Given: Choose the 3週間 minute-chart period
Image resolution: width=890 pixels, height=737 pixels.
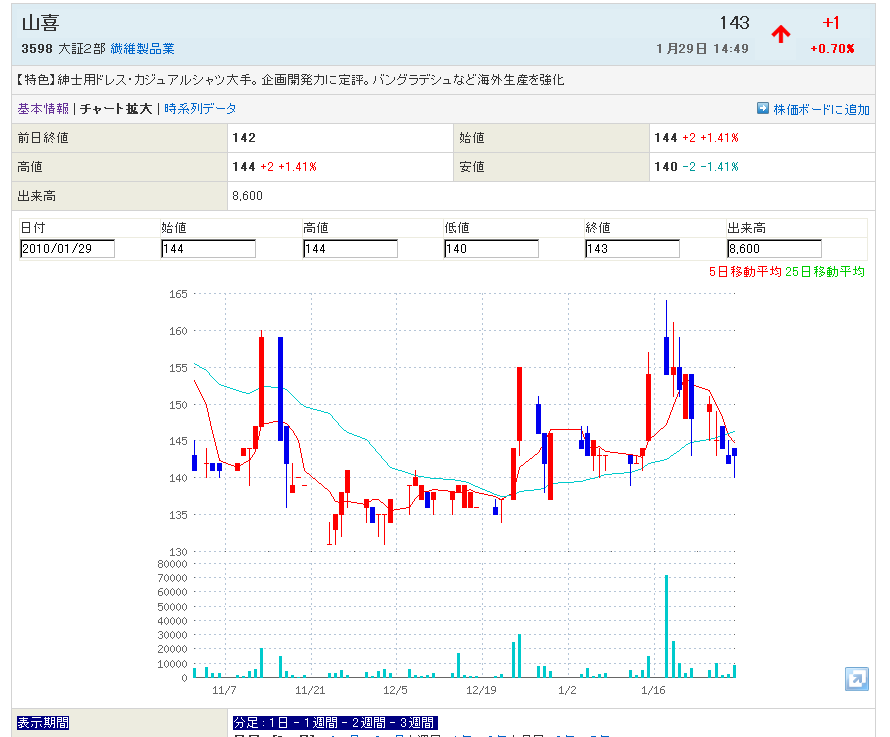Looking at the screenshot, I should pyautogui.click(x=414, y=722).
